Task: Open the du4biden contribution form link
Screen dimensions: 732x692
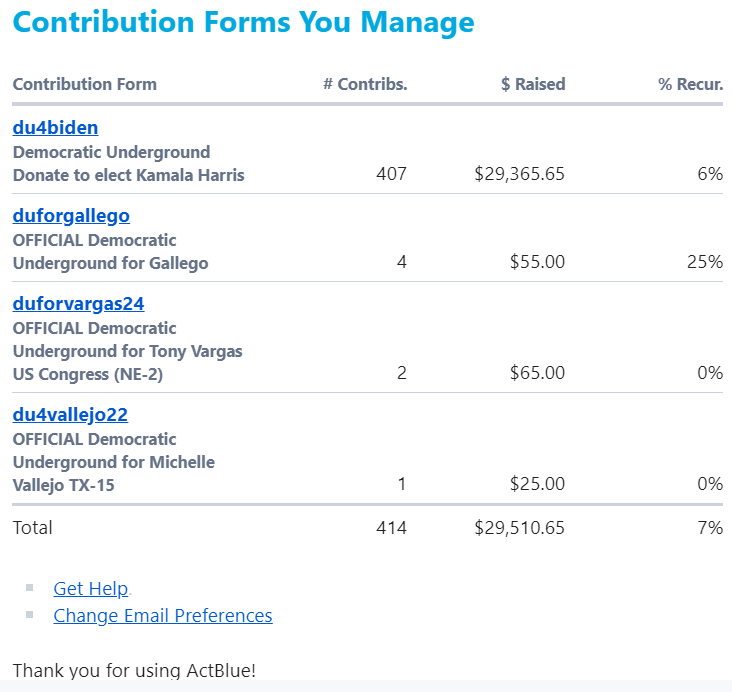Action: pos(55,127)
